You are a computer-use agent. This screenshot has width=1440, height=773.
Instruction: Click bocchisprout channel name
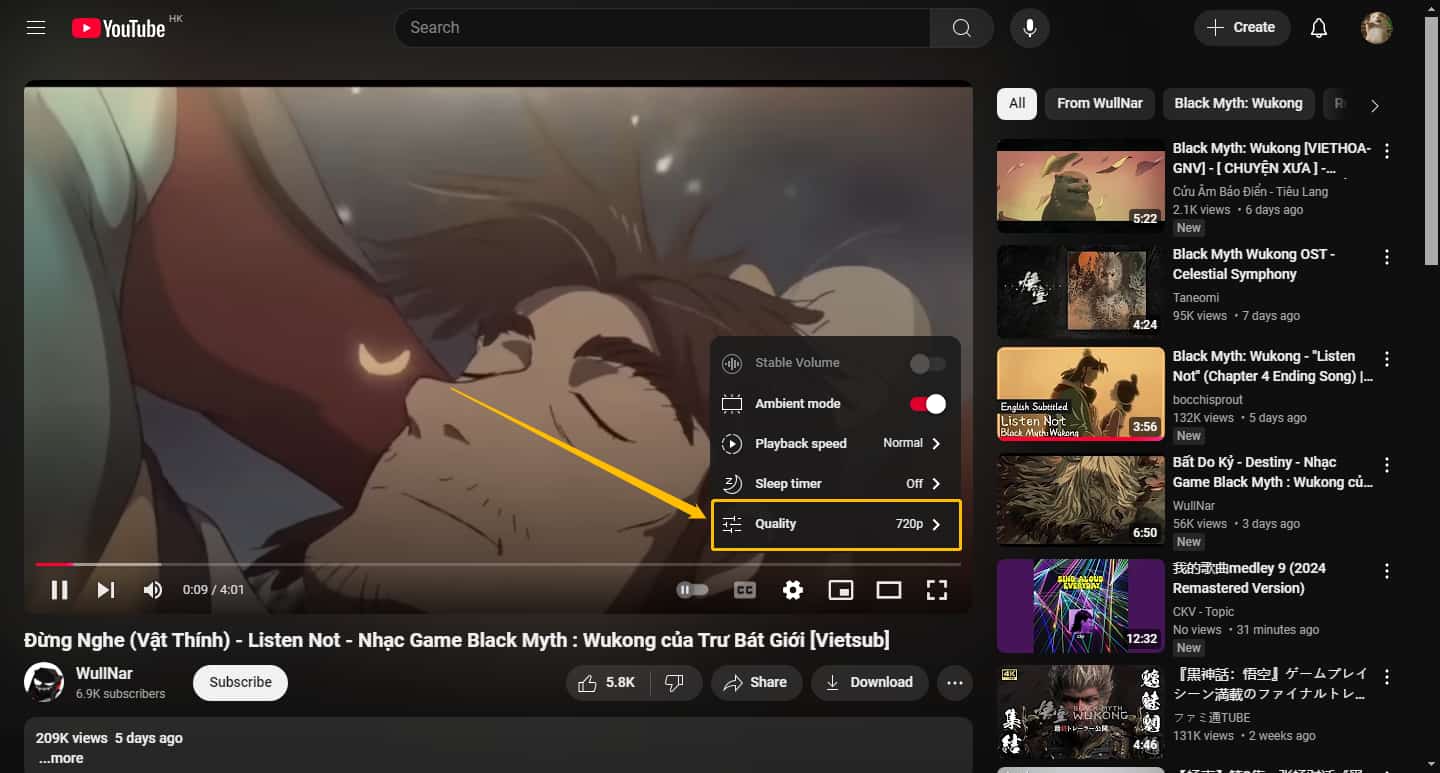pyautogui.click(x=1208, y=399)
